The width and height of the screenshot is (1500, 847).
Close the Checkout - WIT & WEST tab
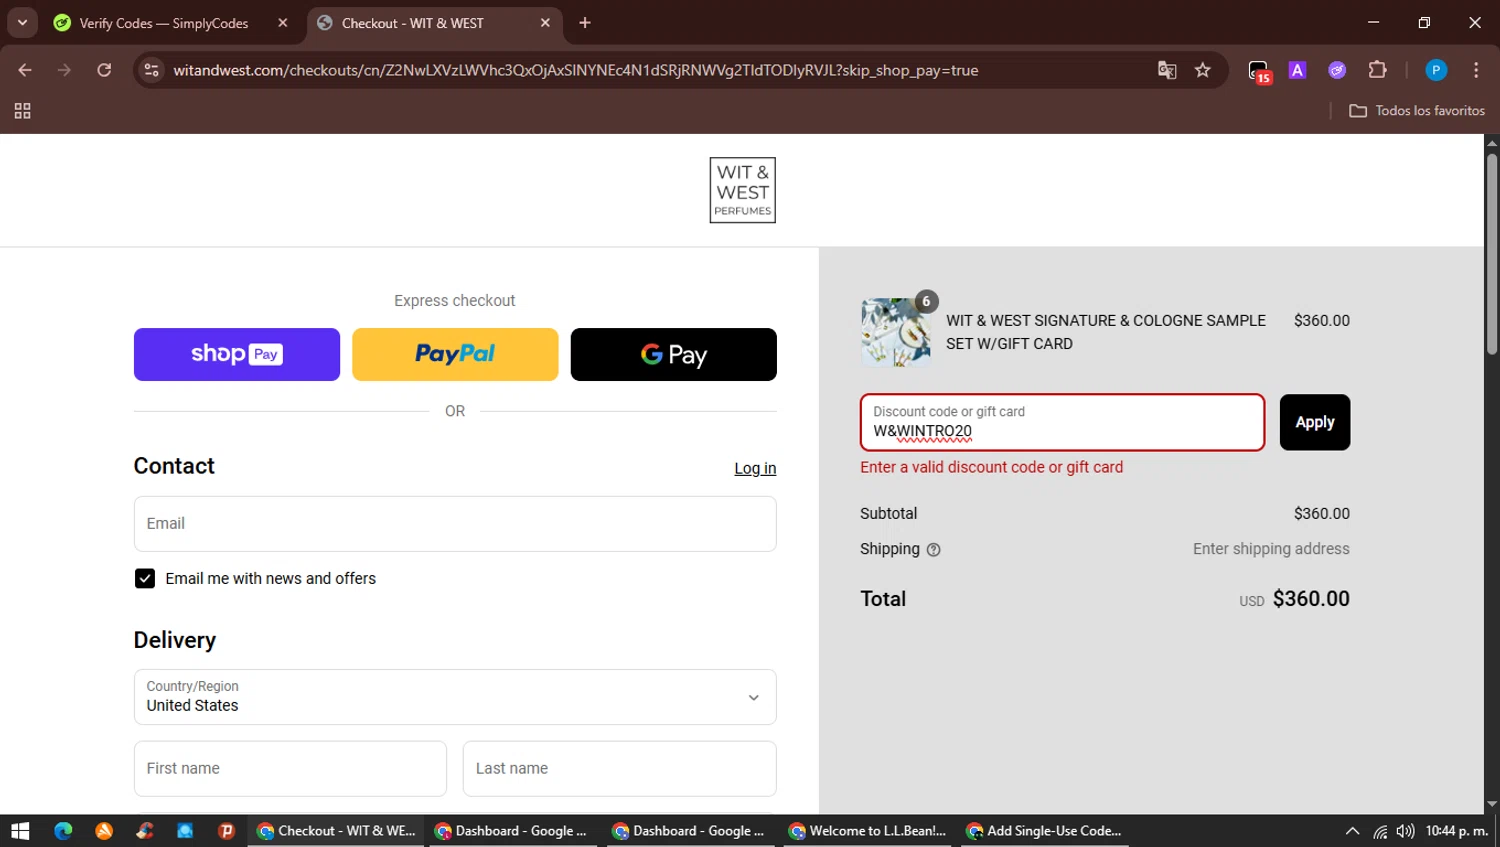[x=545, y=23]
